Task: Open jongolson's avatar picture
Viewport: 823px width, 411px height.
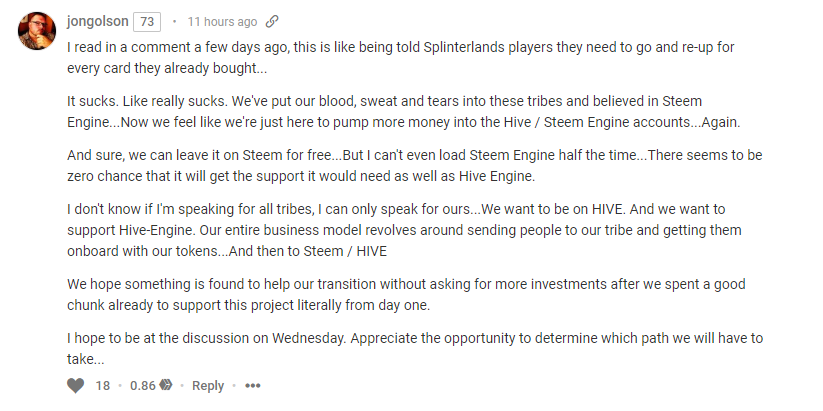Action: (x=37, y=31)
